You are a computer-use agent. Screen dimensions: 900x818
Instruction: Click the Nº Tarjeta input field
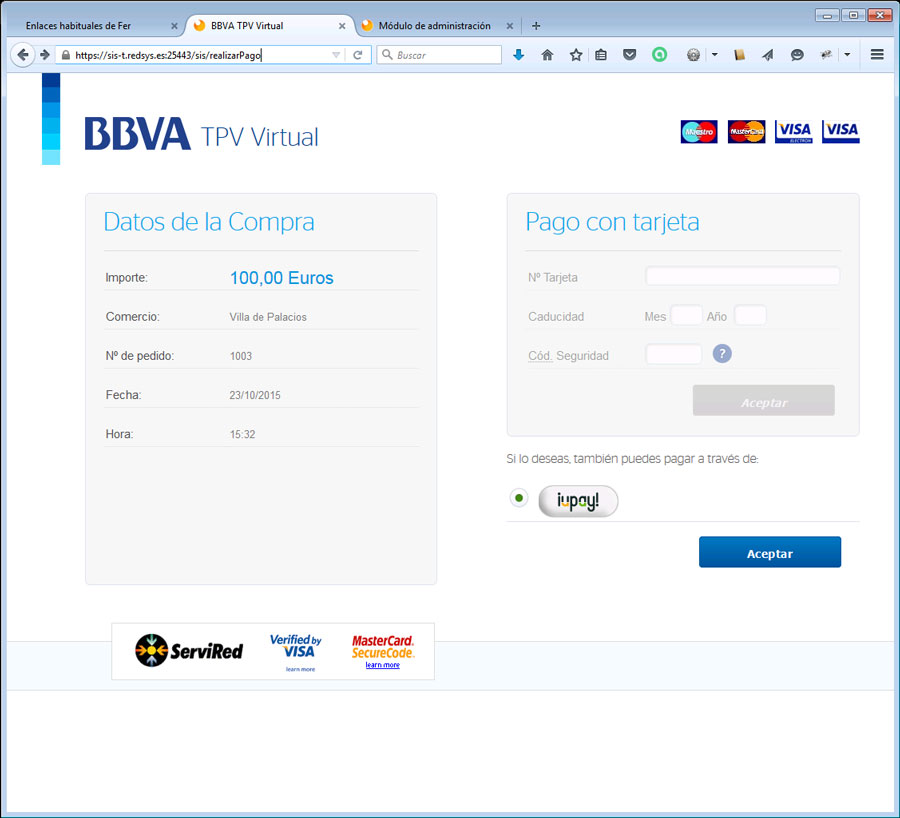coord(742,277)
